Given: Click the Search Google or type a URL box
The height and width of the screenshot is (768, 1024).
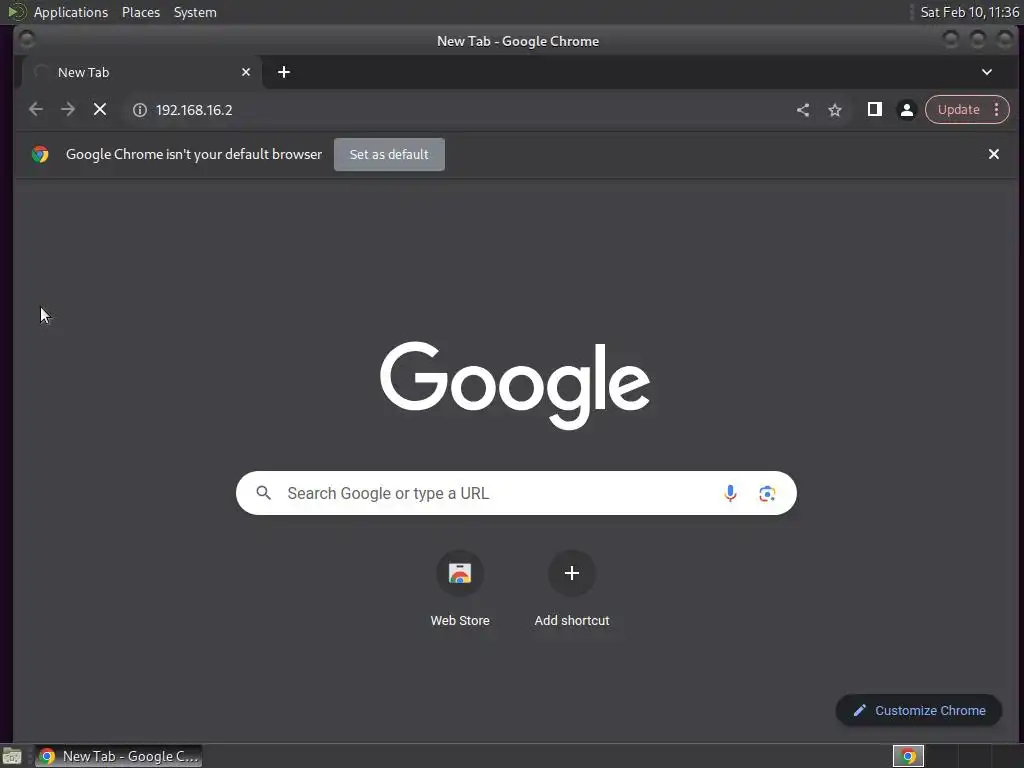Looking at the screenshot, I should [x=516, y=493].
